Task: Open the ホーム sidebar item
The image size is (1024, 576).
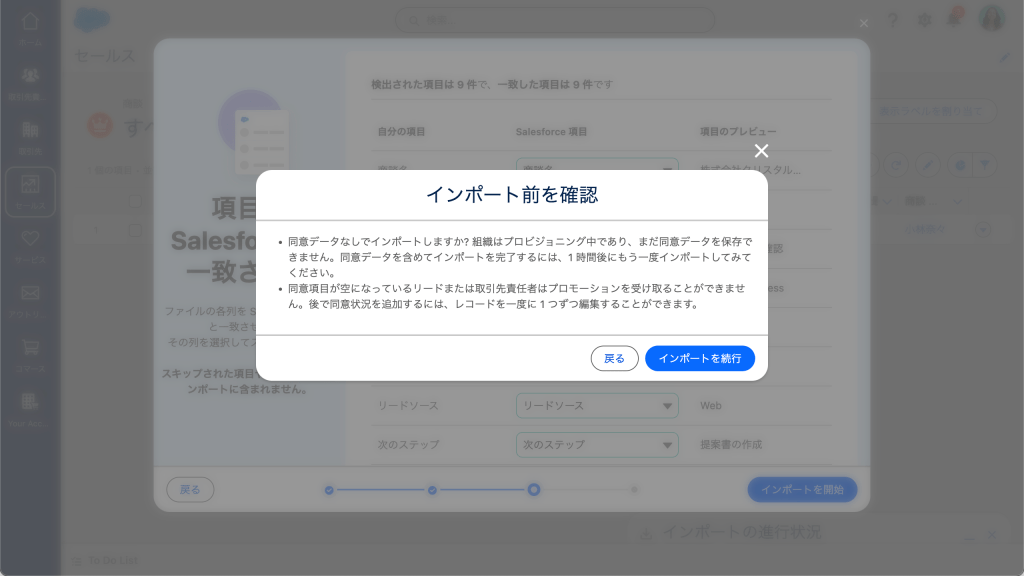Action: pos(30,29)
